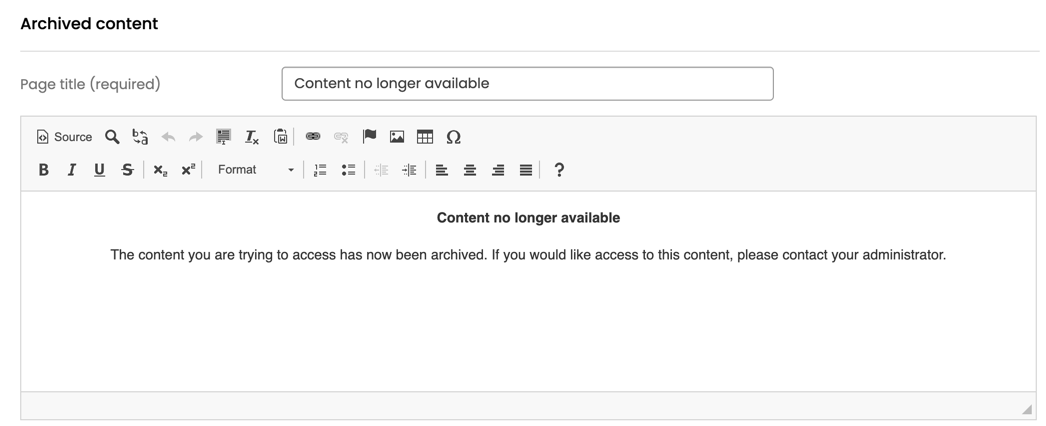Screen dimensions: 1046x426
Task: Insert an anchor flag
Action: (x=369, y=137)
